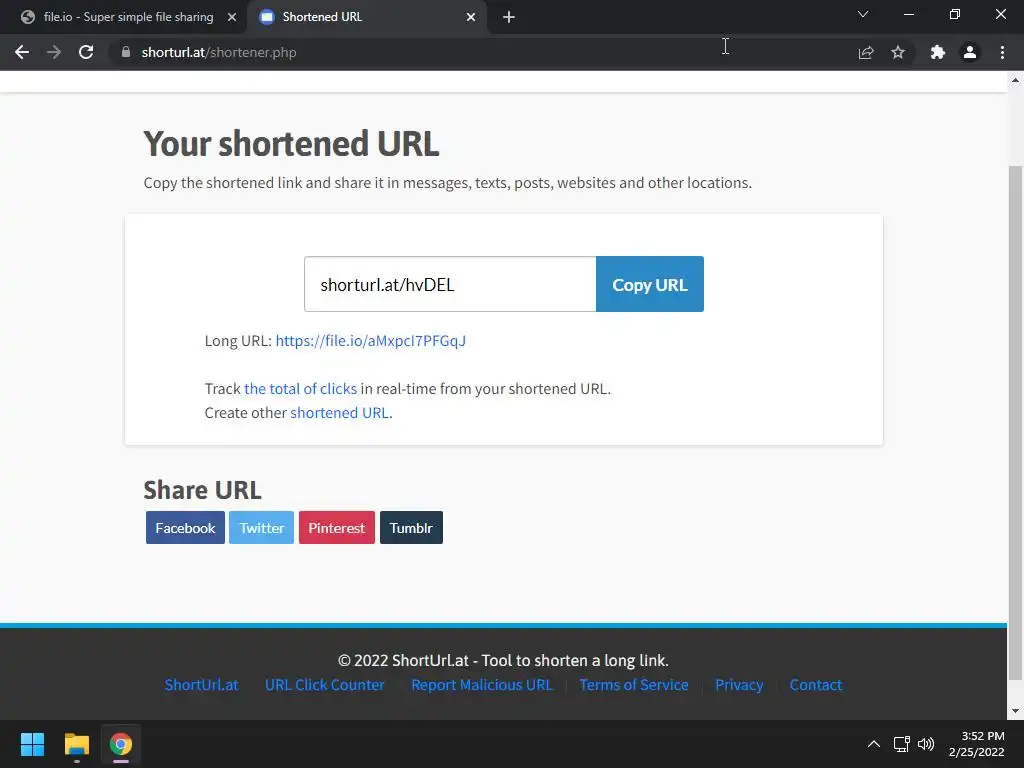The height and width of the screenshot is (768, 1024).
Task: Open the network tray icon
Action: click(902, 744)
